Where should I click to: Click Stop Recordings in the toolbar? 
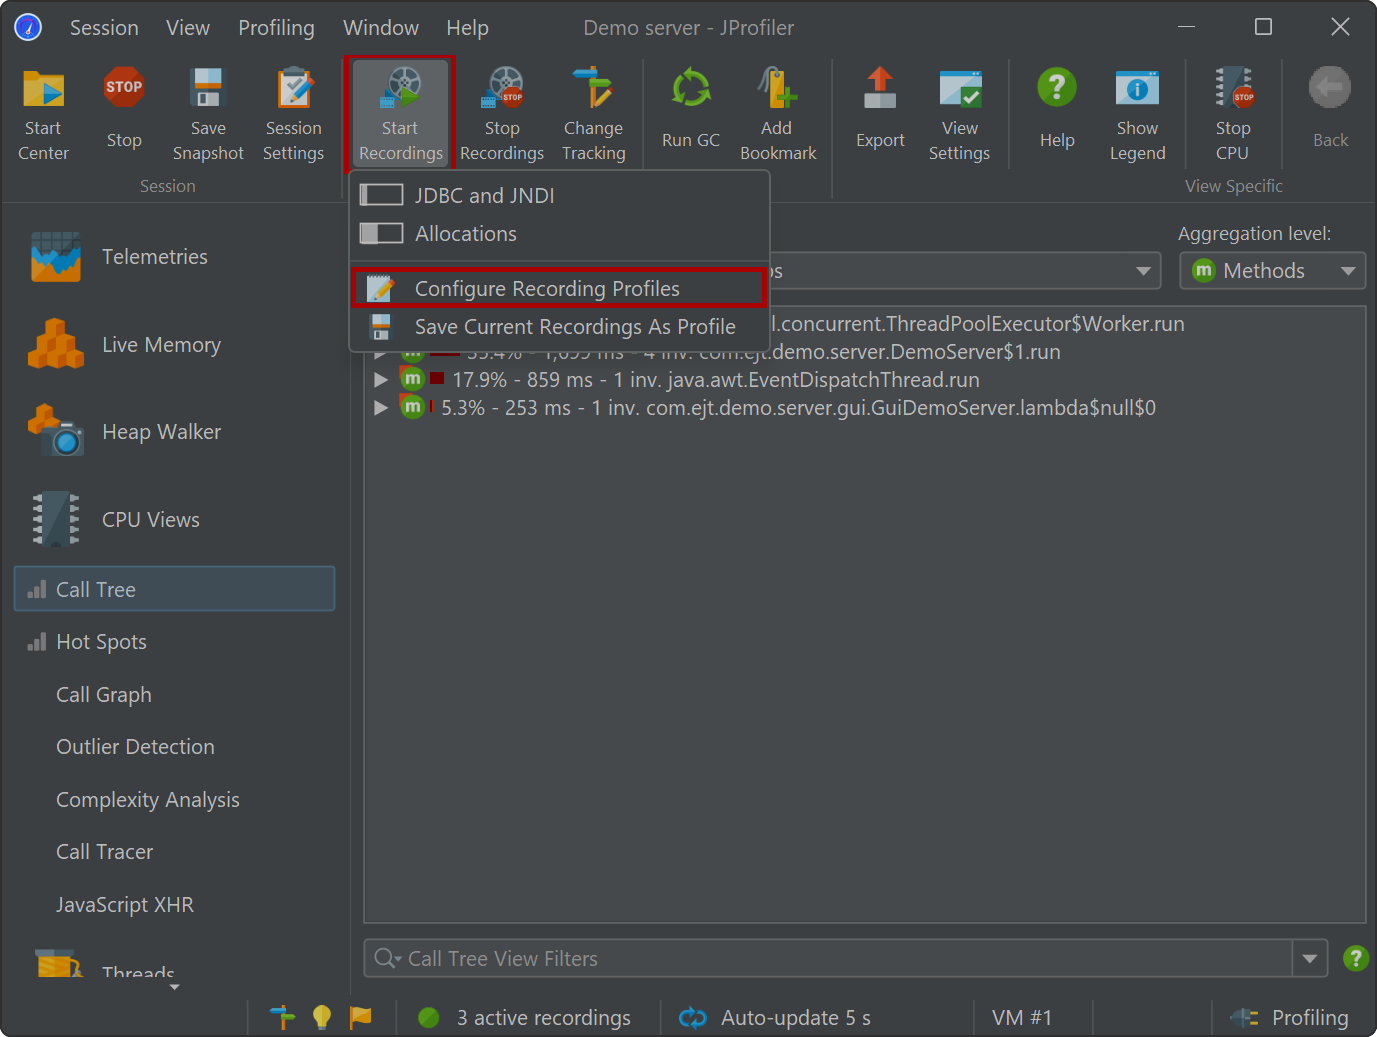502,115
